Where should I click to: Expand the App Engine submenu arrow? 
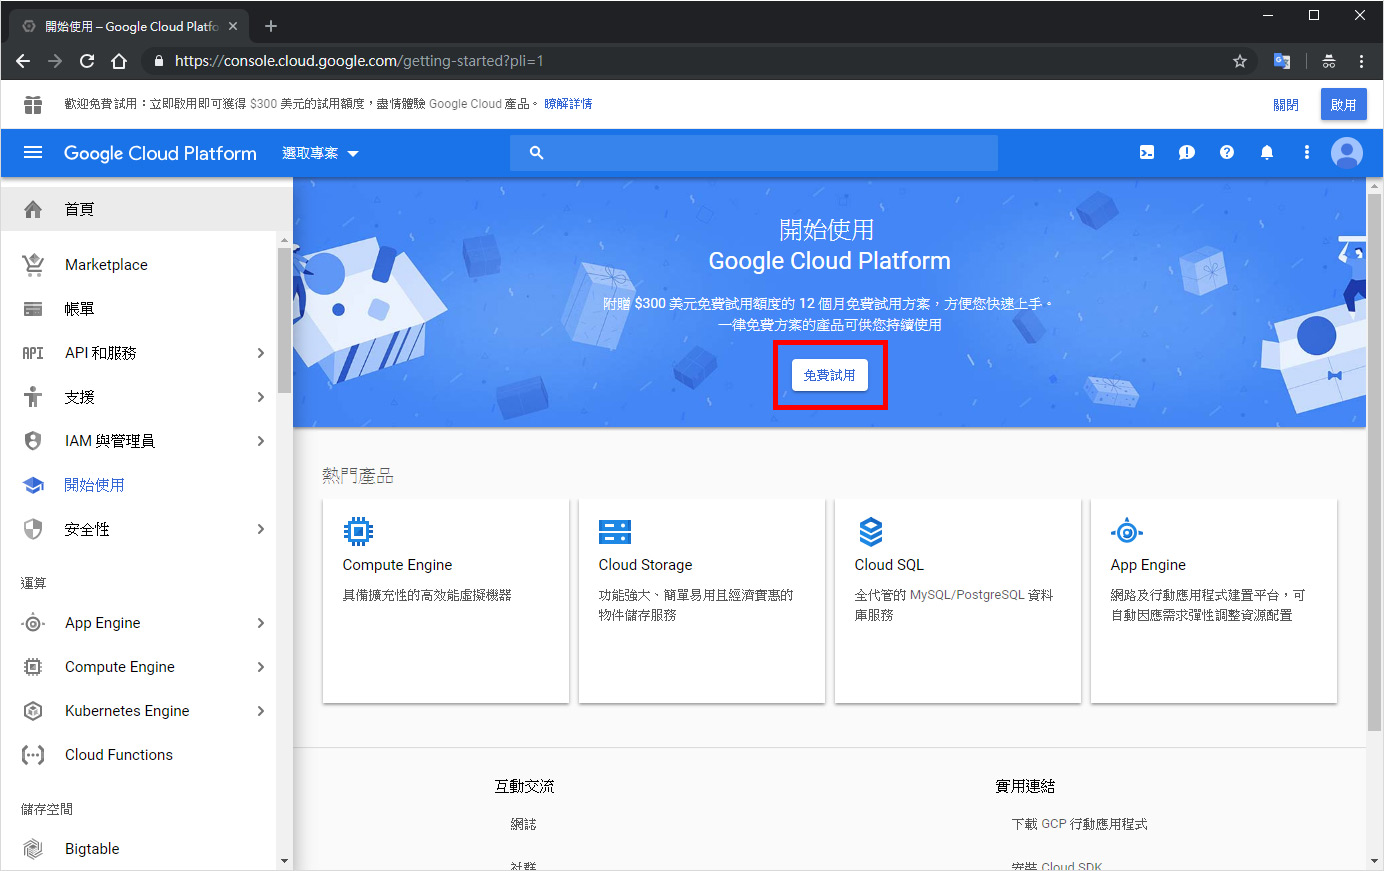[x=260, y=623]
